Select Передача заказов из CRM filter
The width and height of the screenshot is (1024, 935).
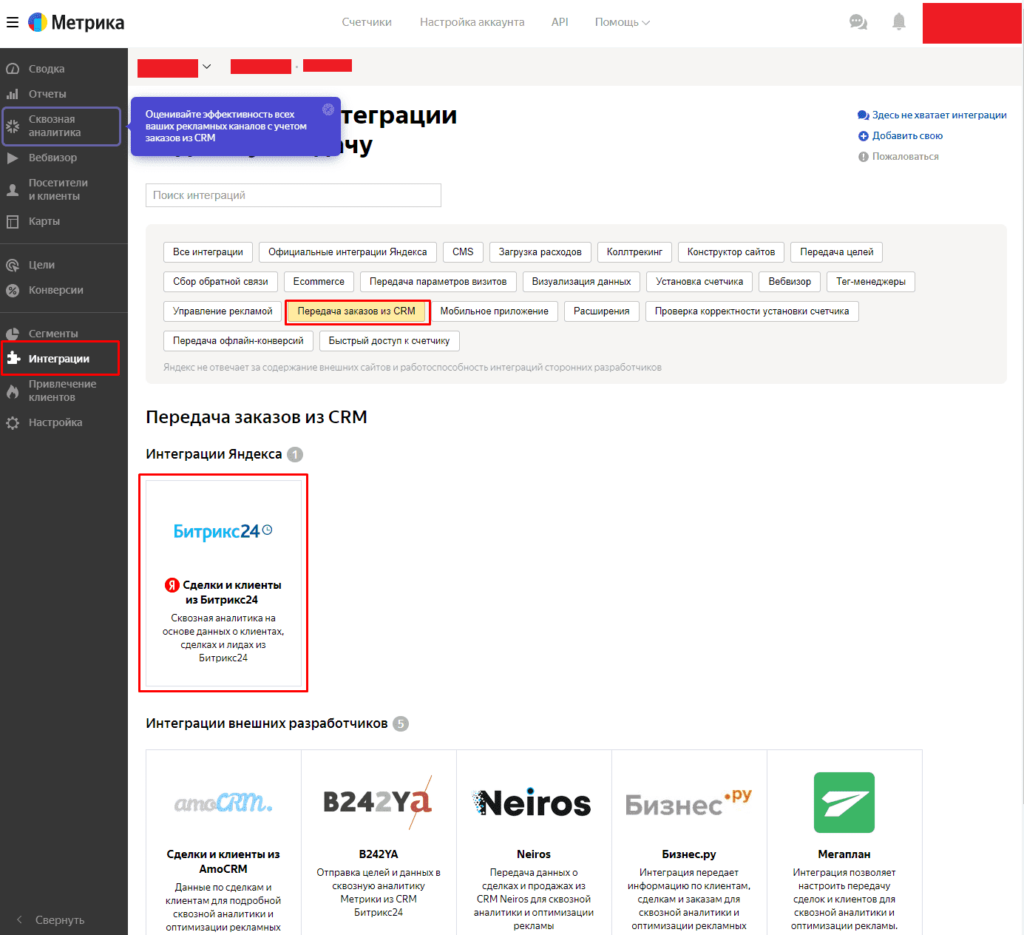tap(357, 311)
